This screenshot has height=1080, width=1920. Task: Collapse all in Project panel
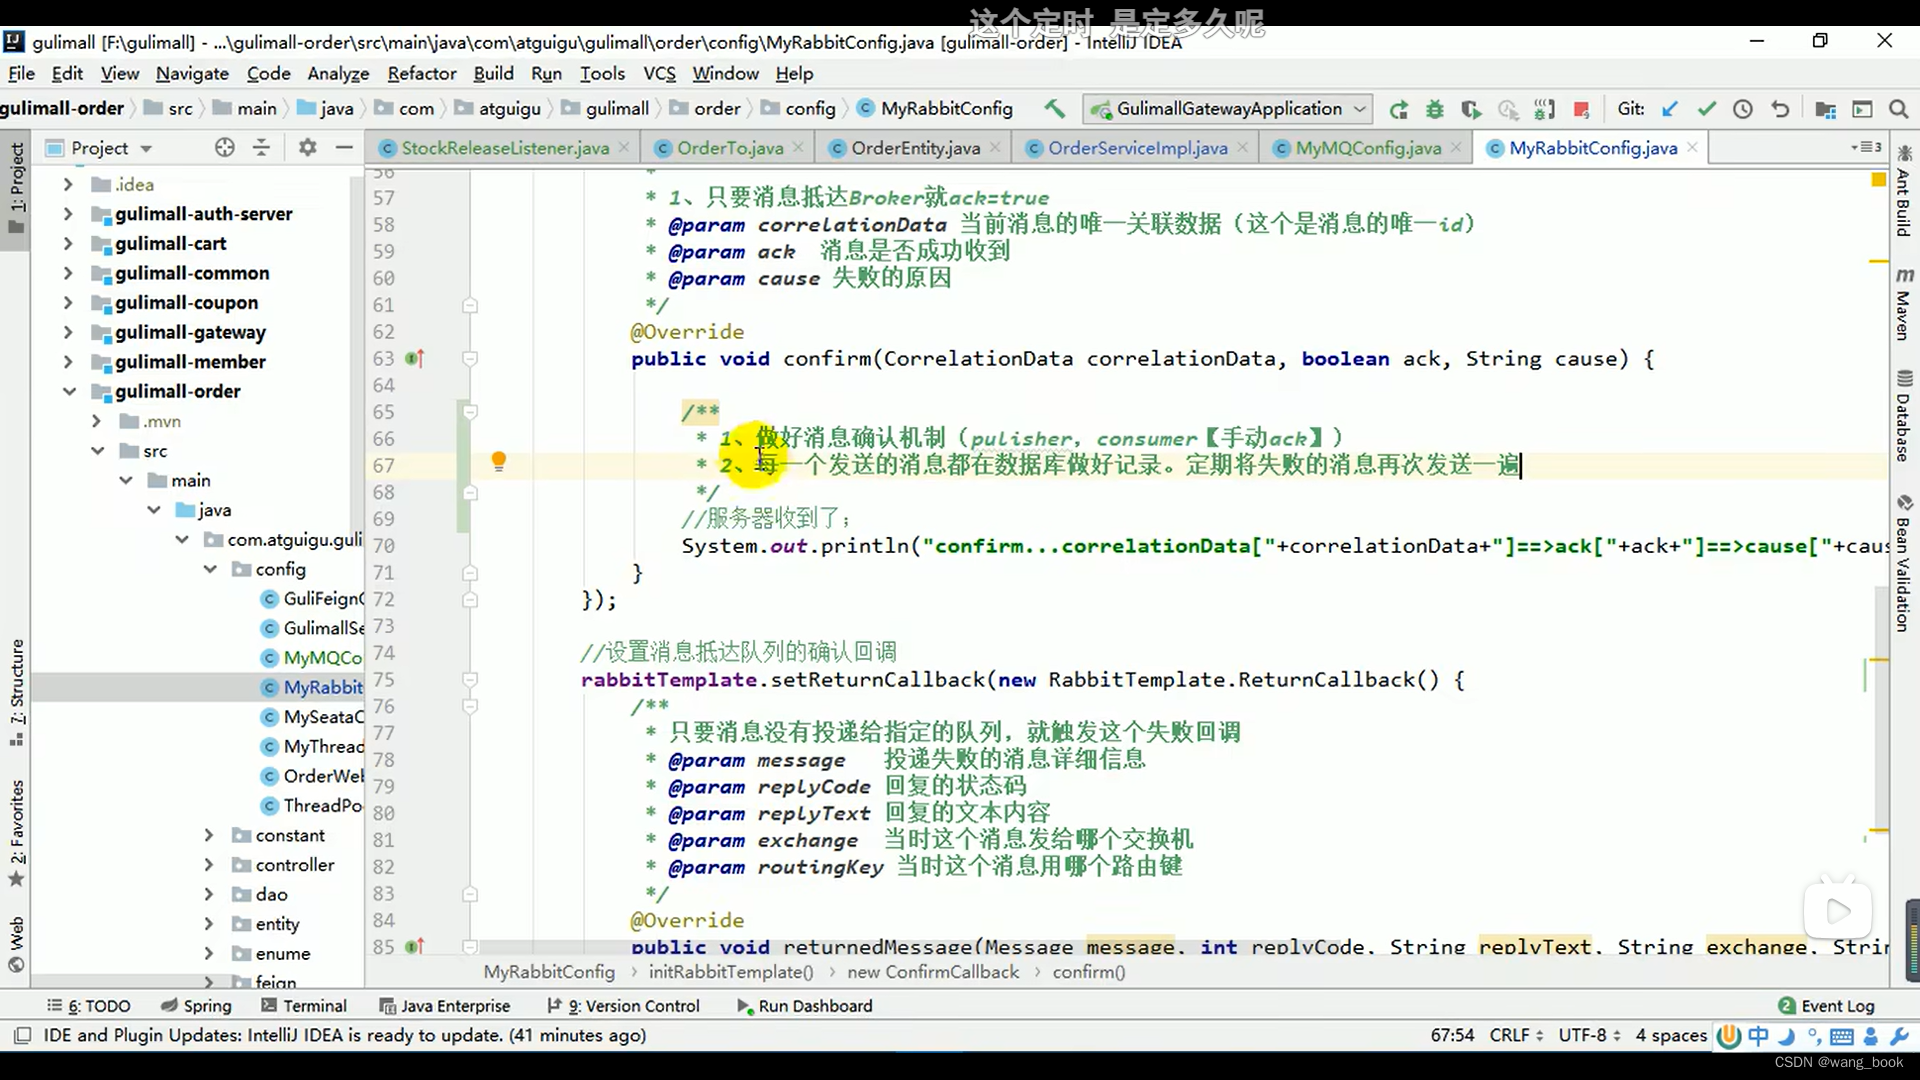coord(261,147)
